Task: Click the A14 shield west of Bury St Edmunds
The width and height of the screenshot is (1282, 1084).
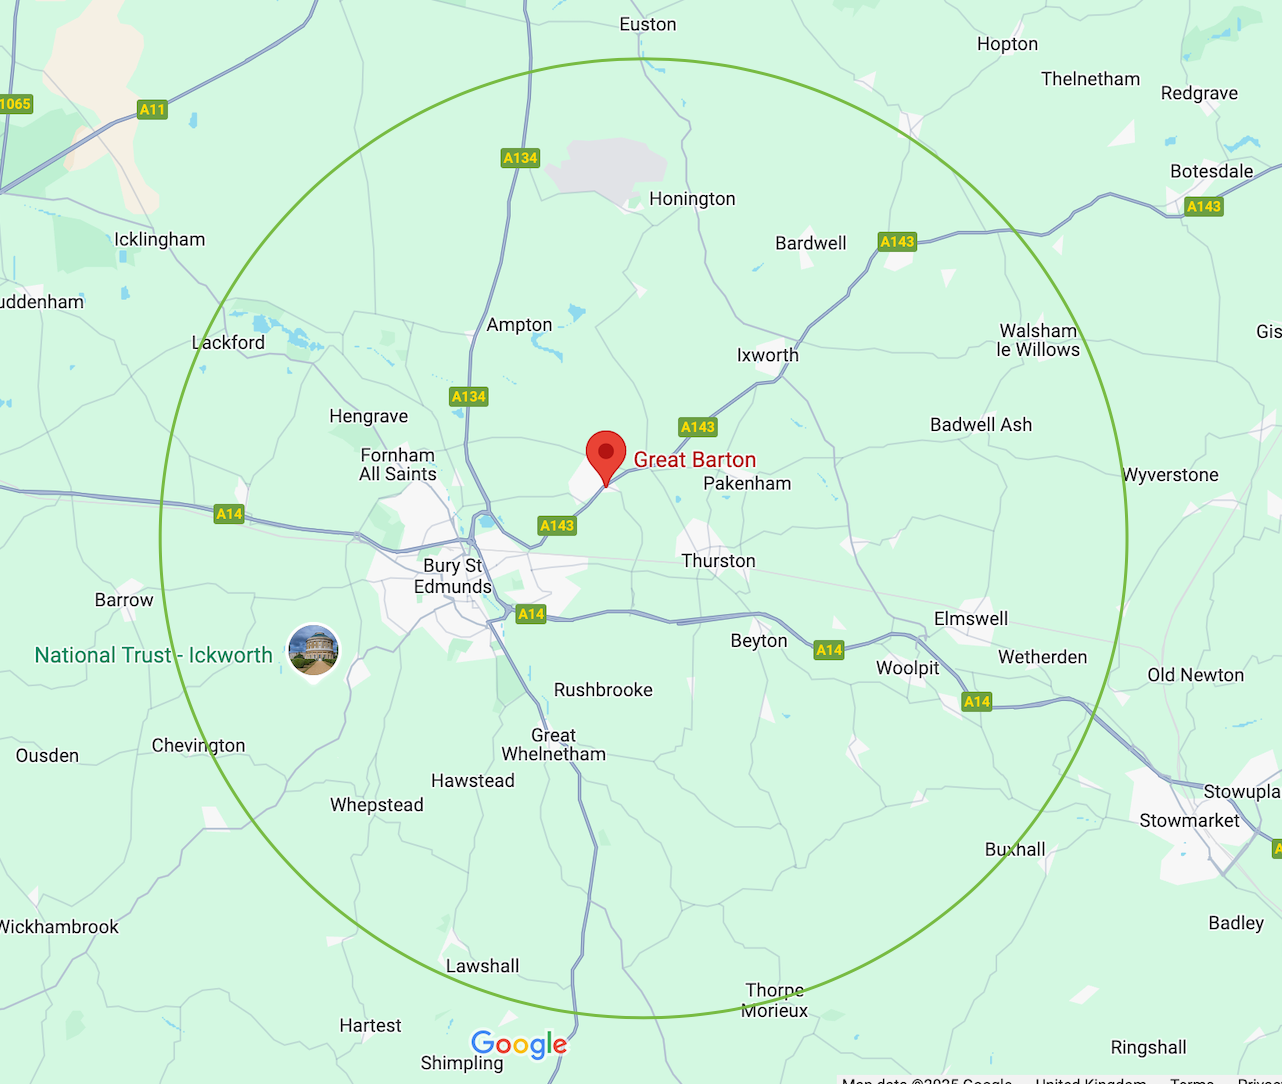Action: click(x=229, y=514)
